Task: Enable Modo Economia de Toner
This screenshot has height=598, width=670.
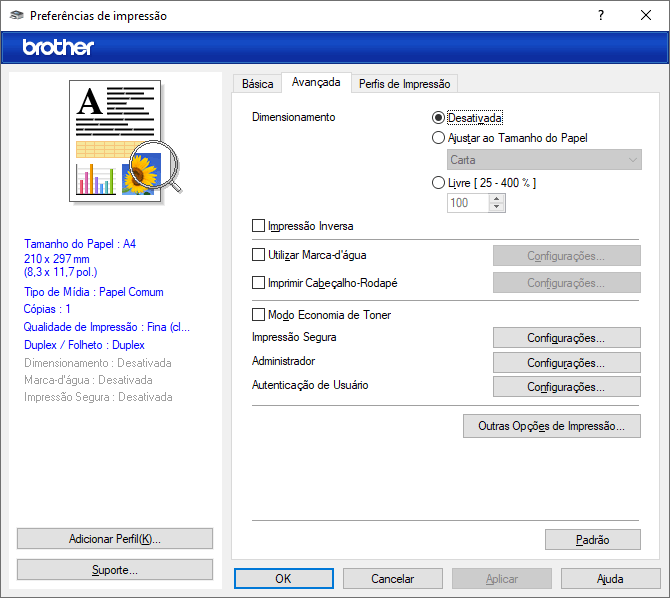Action: [x=259, y=315]
